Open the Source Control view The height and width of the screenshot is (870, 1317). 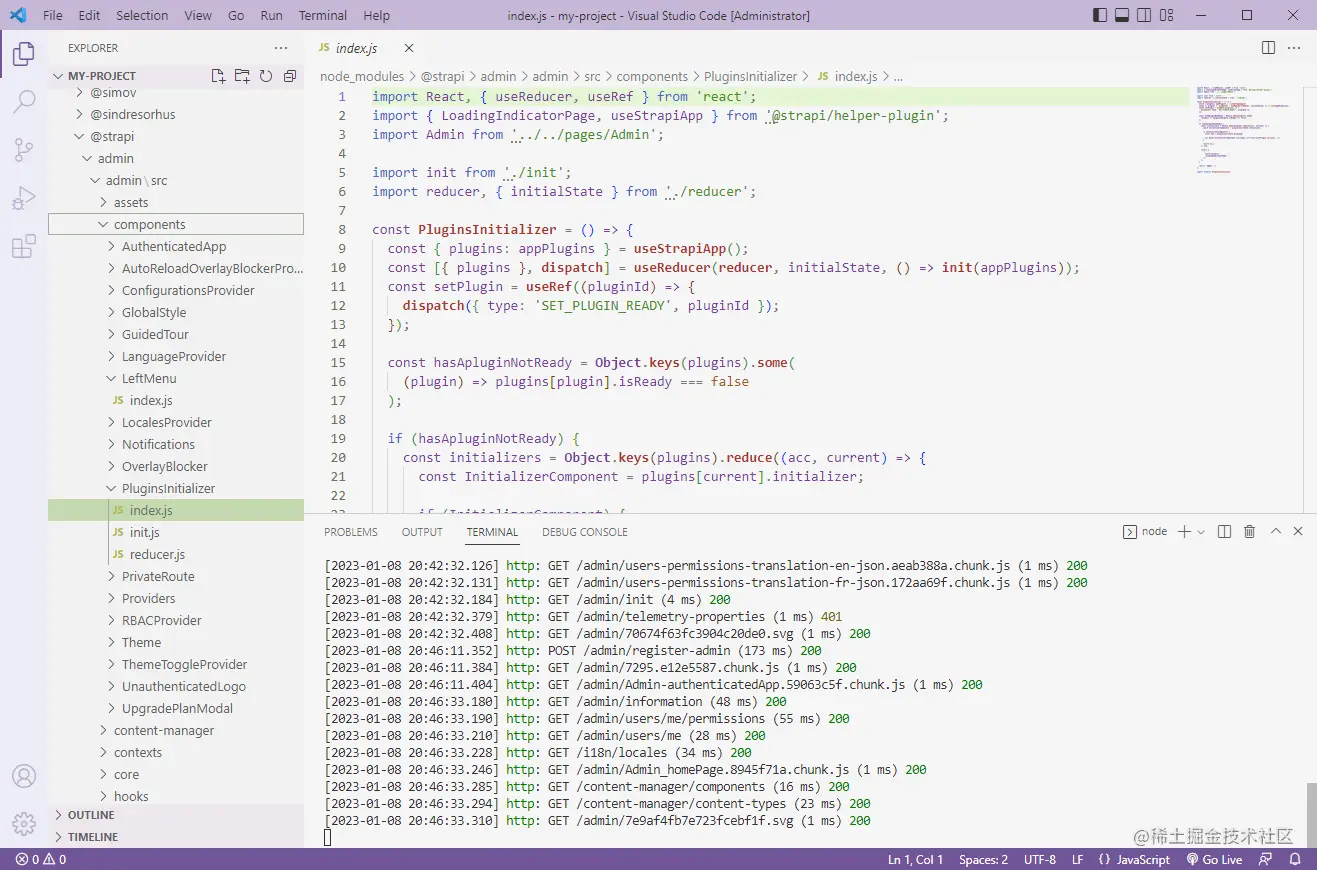pos(24,150)
